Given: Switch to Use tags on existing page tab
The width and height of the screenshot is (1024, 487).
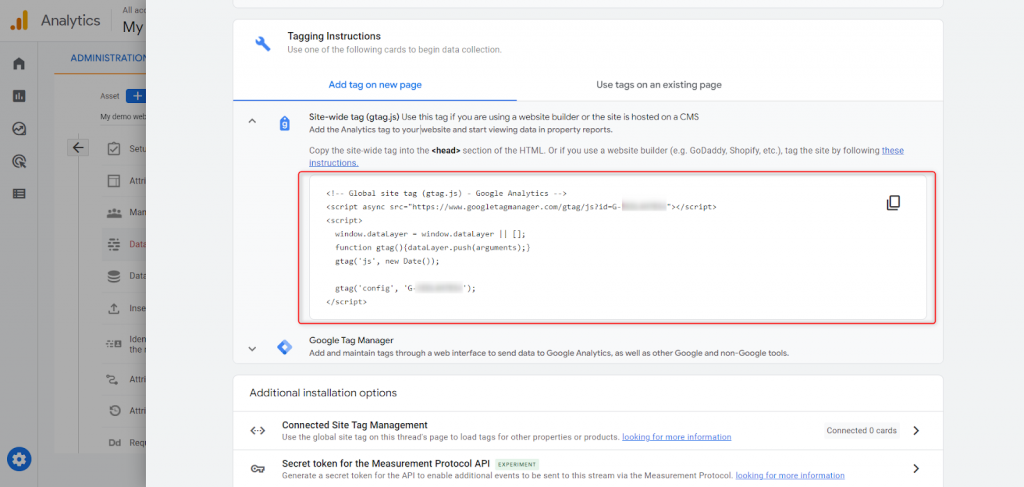Looking at the screenshot, I should click(x=658, y=85).
